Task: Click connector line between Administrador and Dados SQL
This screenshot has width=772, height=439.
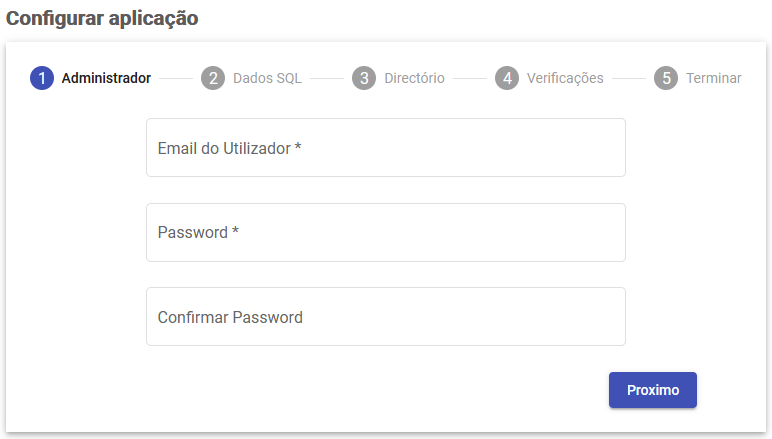Action: coord(176,78)
